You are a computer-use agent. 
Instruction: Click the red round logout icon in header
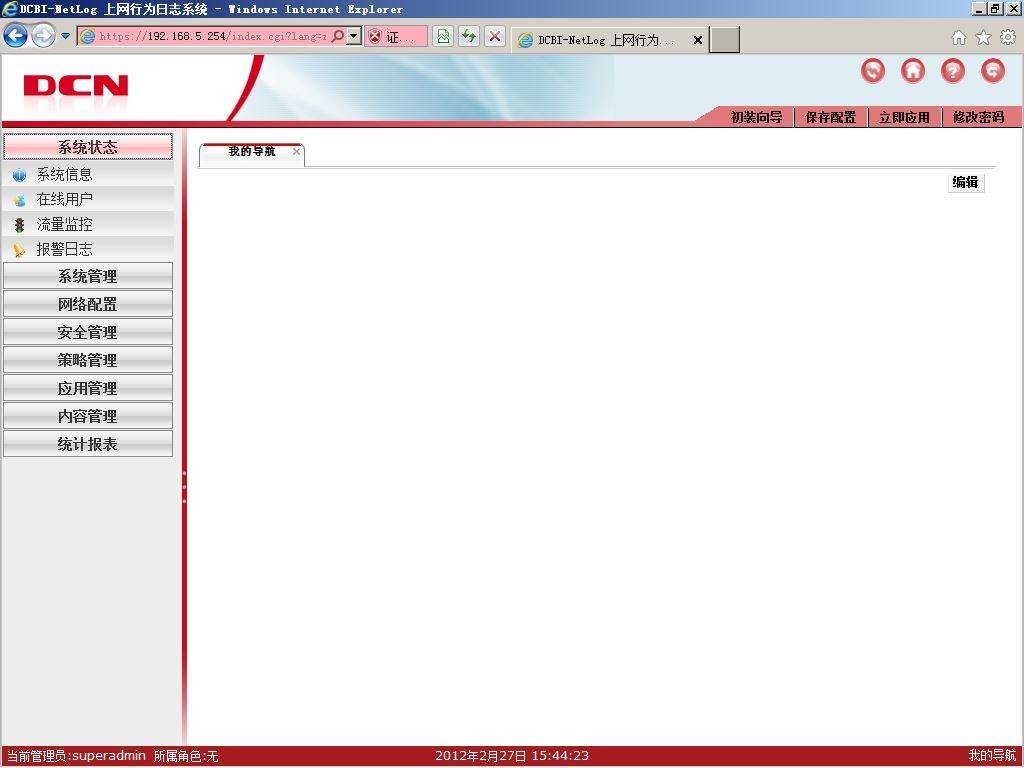(993, 71)
